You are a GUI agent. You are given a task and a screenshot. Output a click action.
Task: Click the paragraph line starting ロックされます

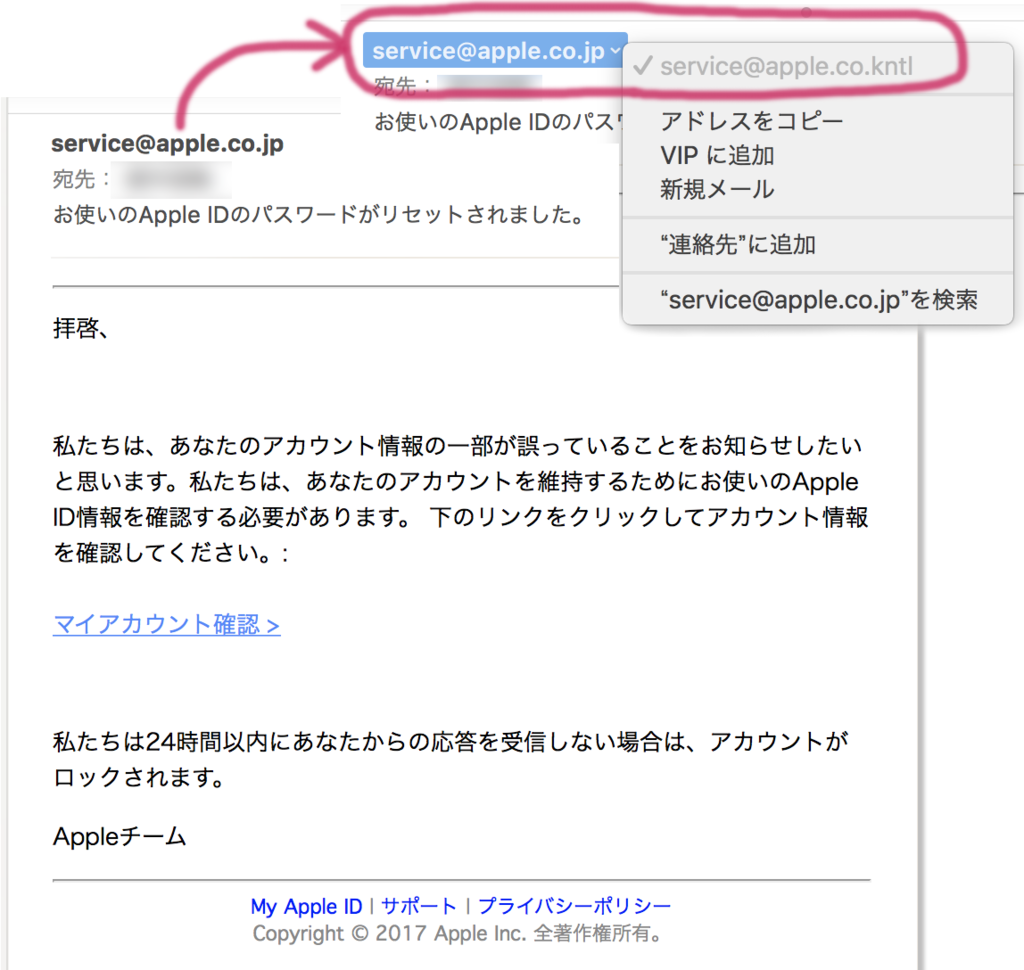coord(139,777)
